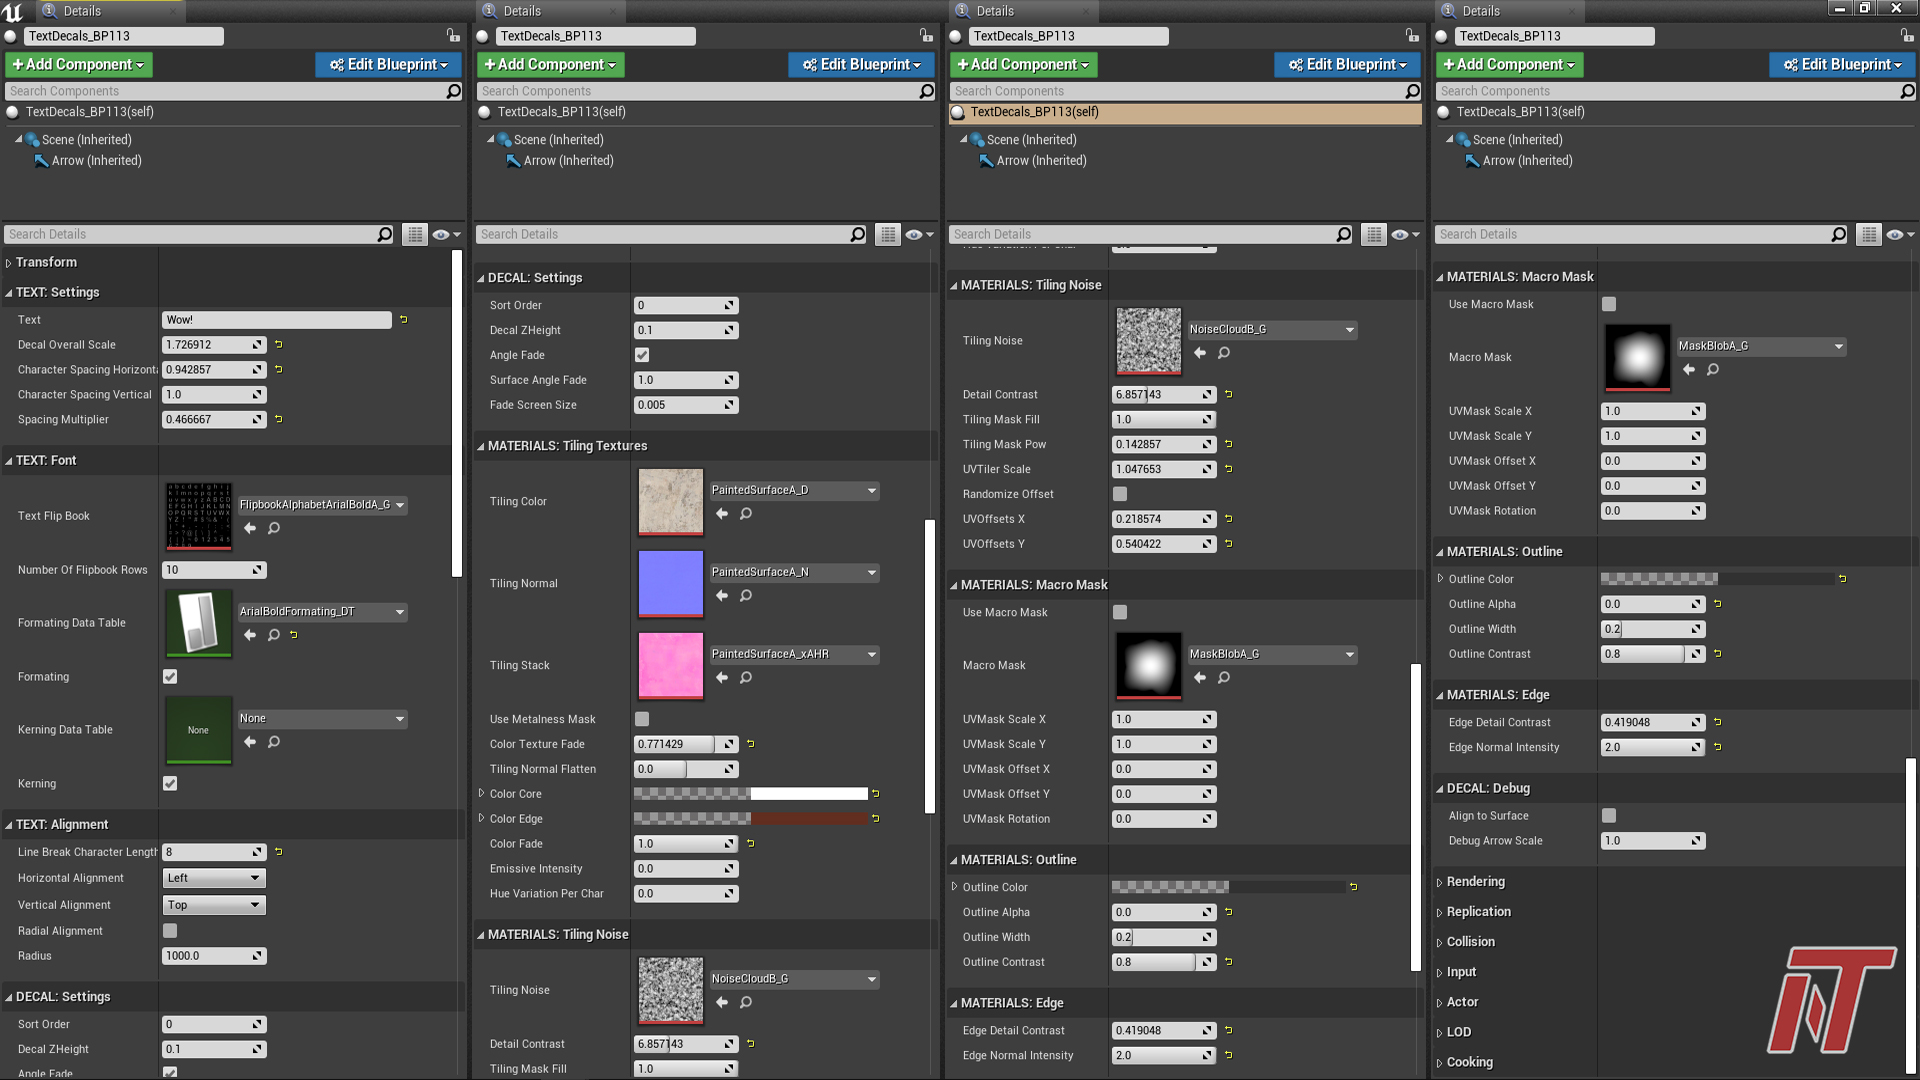Browse to Macro Mask asset in fourth panel

click(1713, 370)
